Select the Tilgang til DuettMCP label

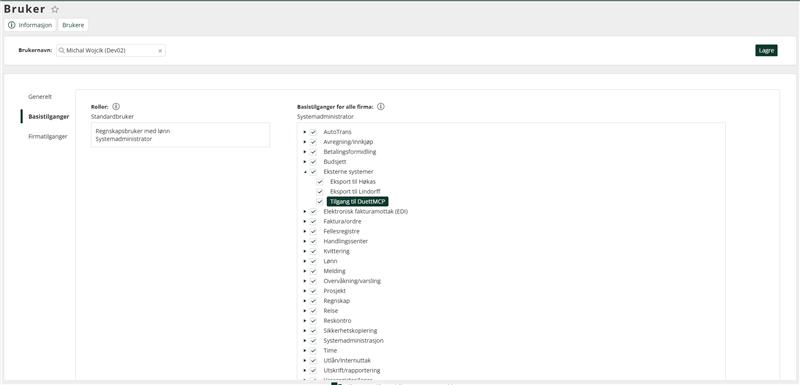point(358,201)
